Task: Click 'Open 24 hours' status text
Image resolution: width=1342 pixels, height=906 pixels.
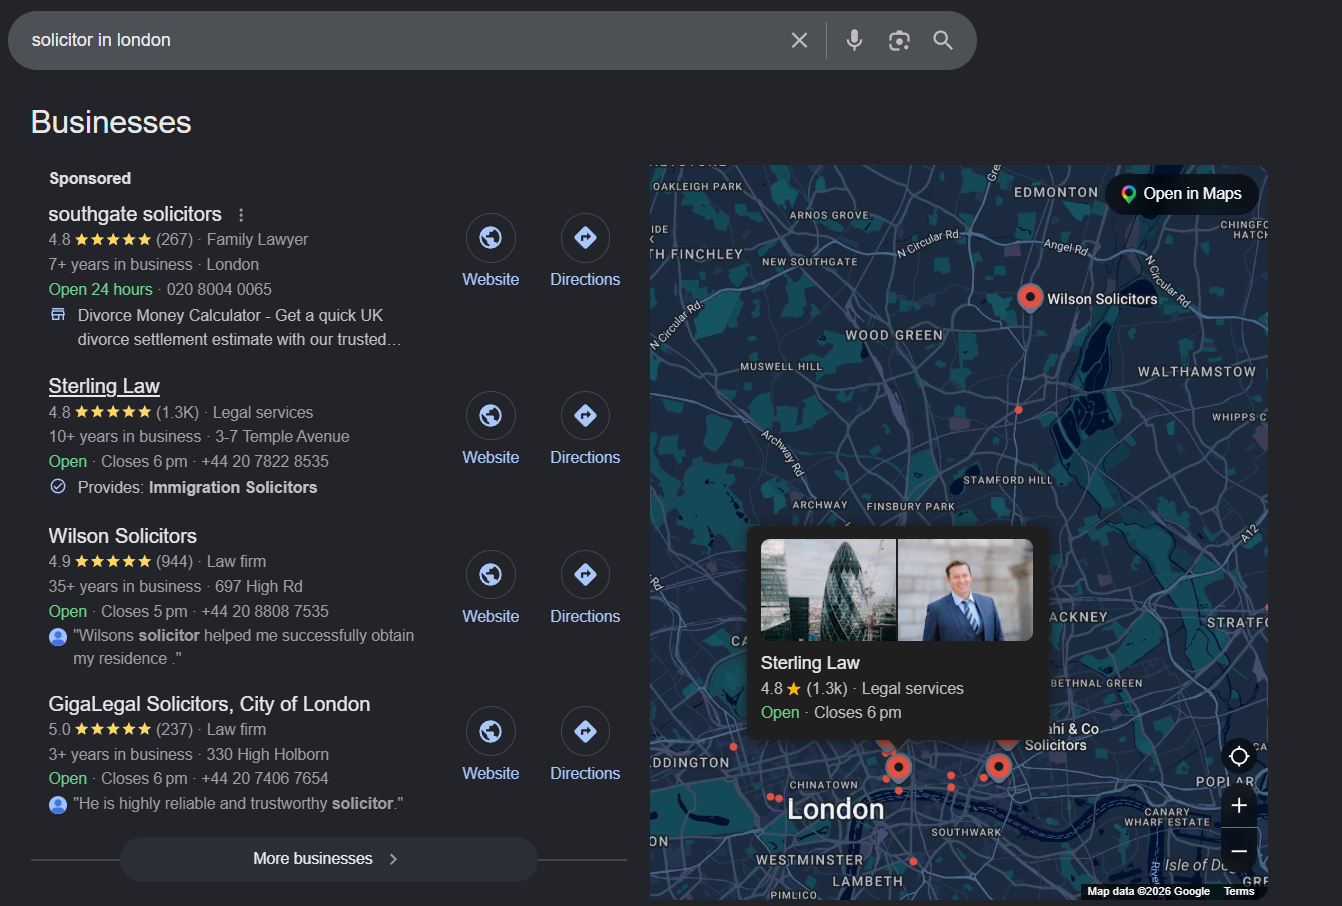Action: [x=100, y=289]
